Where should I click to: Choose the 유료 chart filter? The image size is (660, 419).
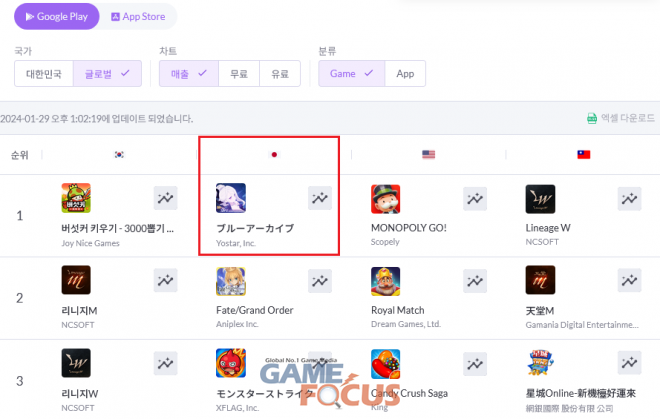point(280,74)
